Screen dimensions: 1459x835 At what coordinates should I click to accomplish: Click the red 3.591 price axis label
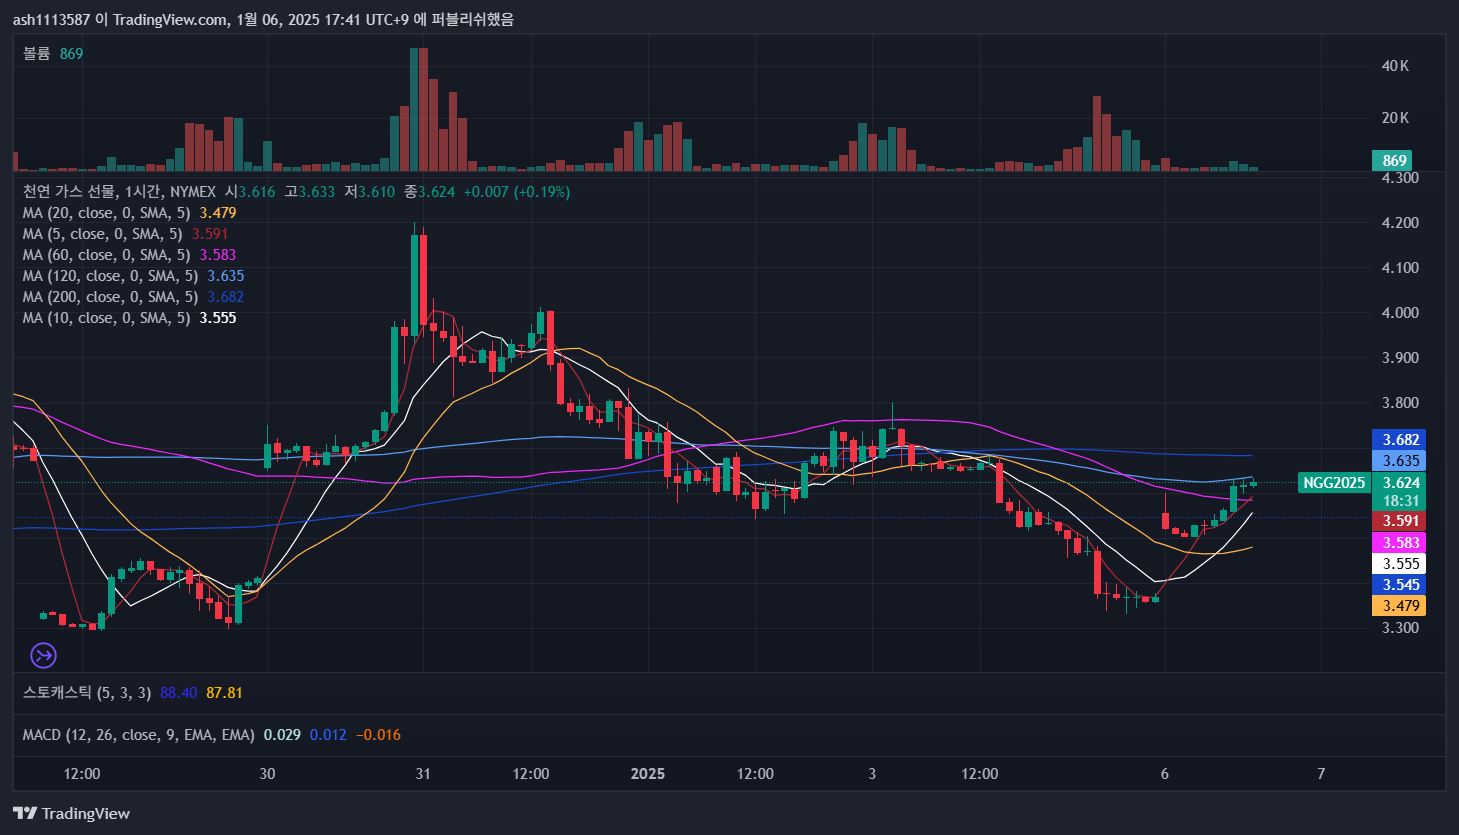tap(1400, 521)
